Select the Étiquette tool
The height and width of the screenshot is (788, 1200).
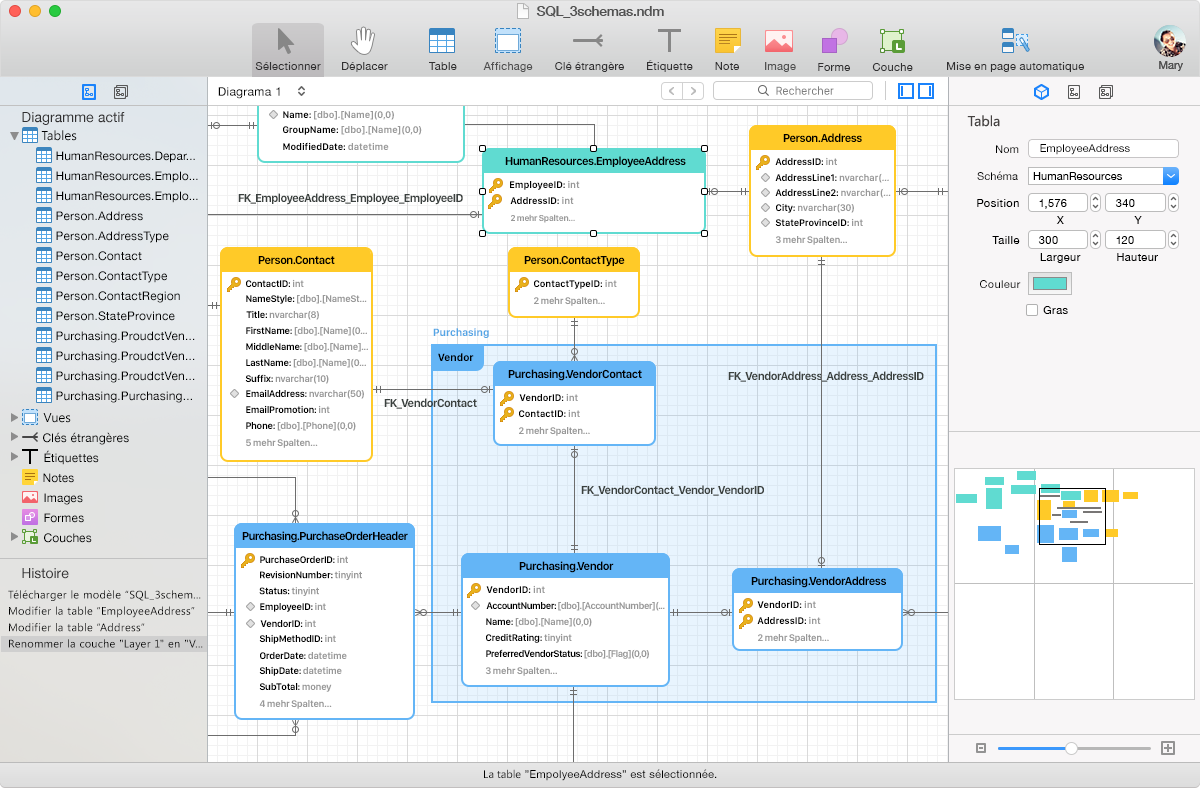pyautogui.click(x=669, y=44)
